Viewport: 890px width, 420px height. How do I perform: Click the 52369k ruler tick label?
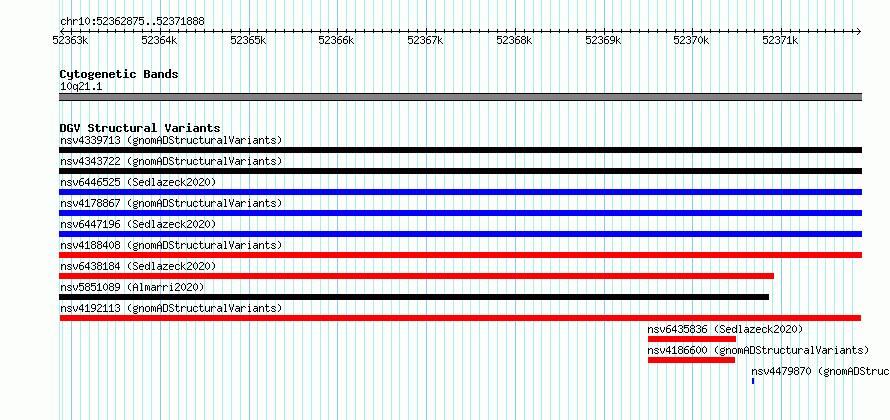(x=603, y=40)
